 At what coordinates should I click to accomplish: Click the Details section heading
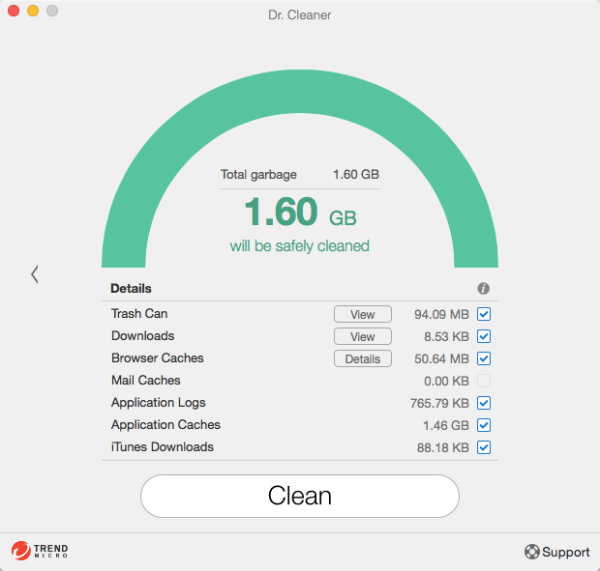point(131,288)
